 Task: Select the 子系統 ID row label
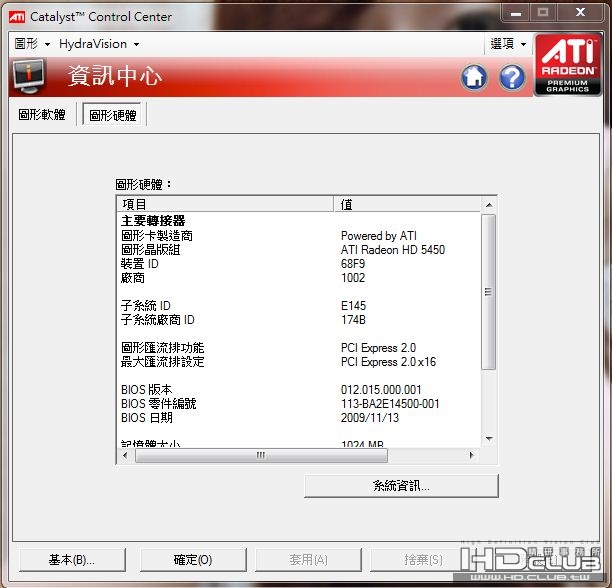(146, 306)
